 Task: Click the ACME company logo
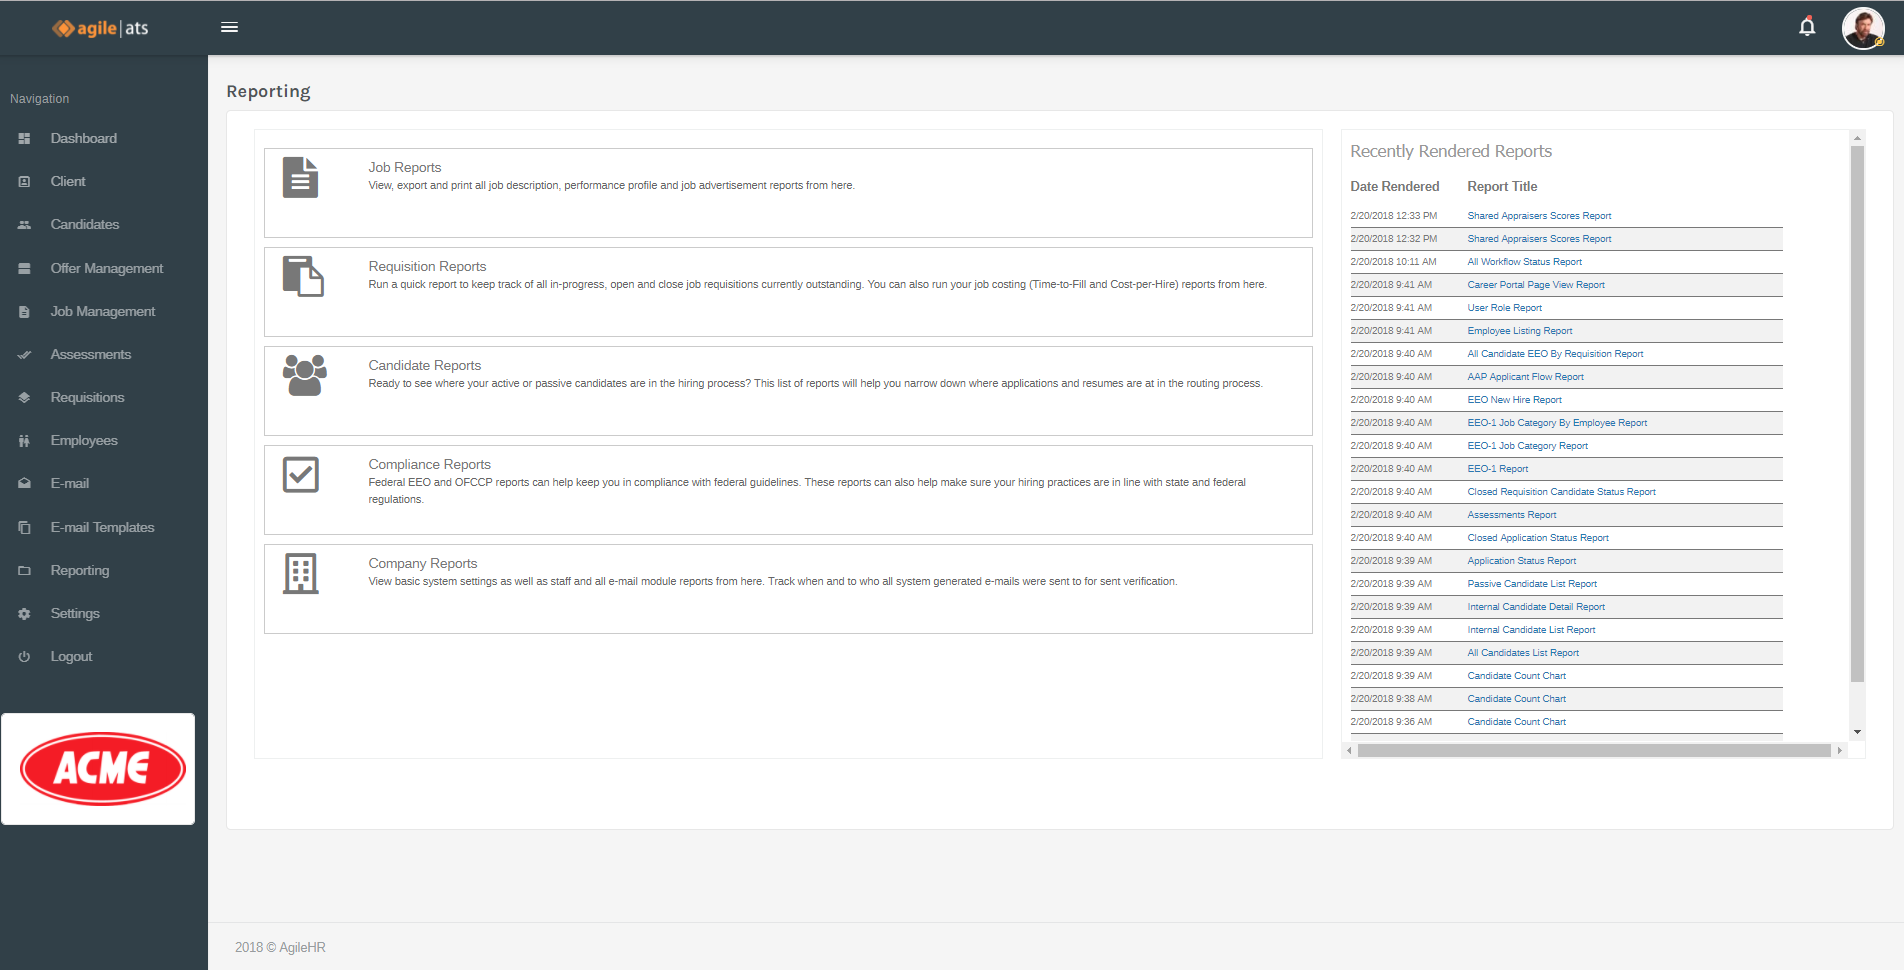point(99,768)
